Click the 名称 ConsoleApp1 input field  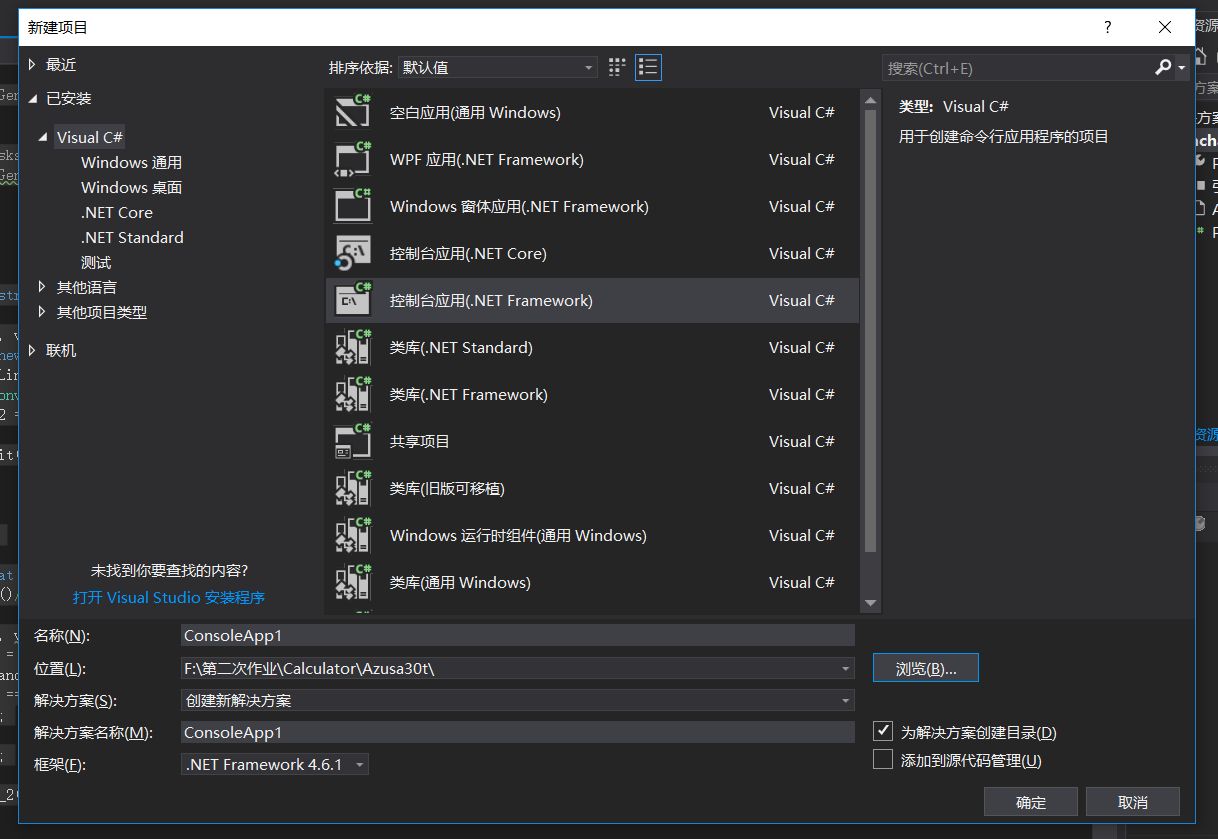tap(518, 635)
